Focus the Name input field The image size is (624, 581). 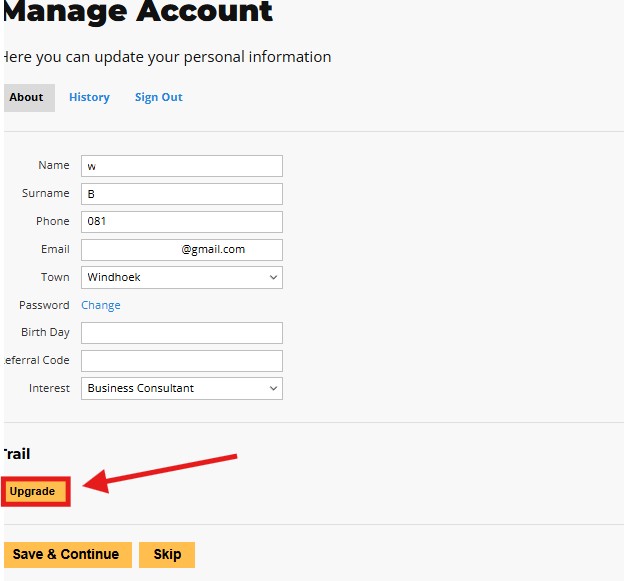pos(181,166)
